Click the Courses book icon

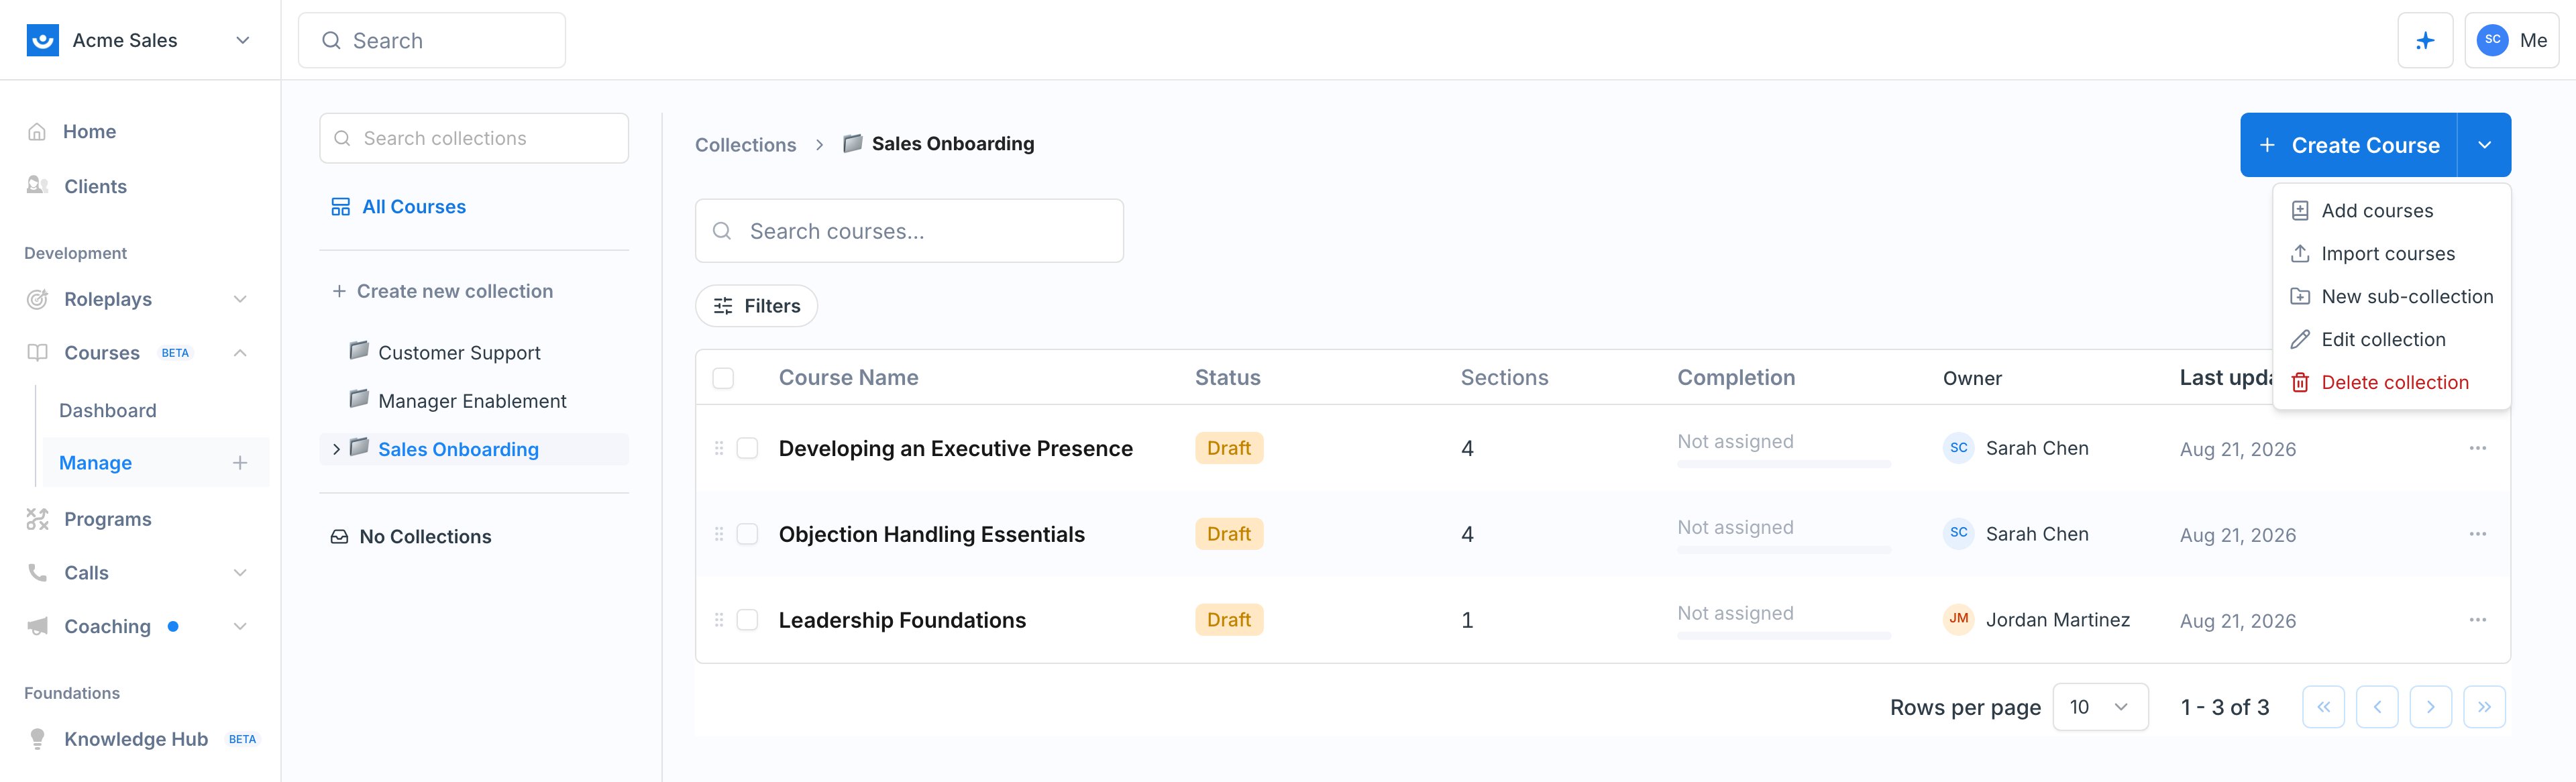point(37,353)
